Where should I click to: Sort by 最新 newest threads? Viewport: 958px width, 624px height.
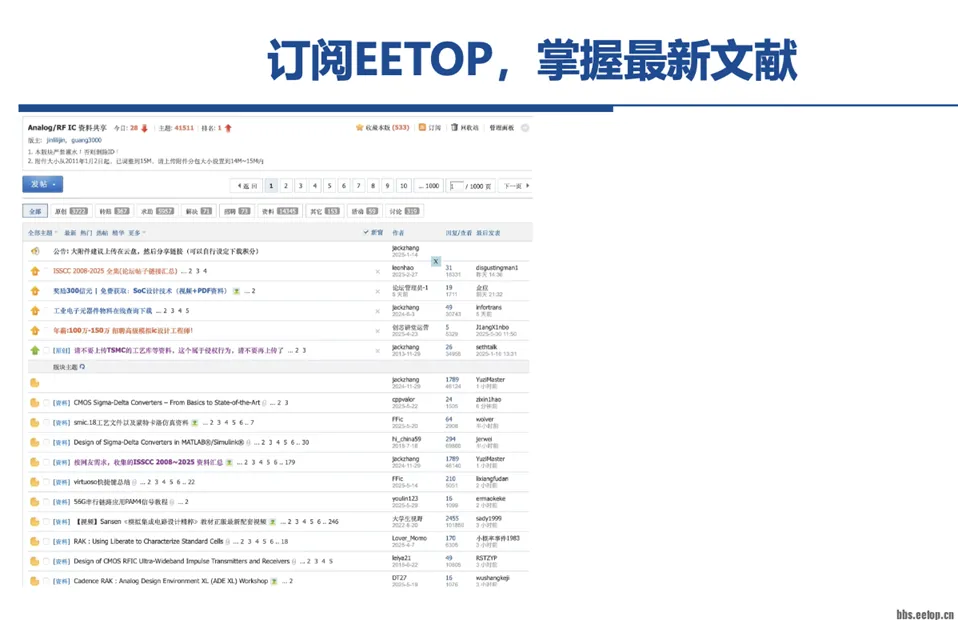(x=70, y=233)
